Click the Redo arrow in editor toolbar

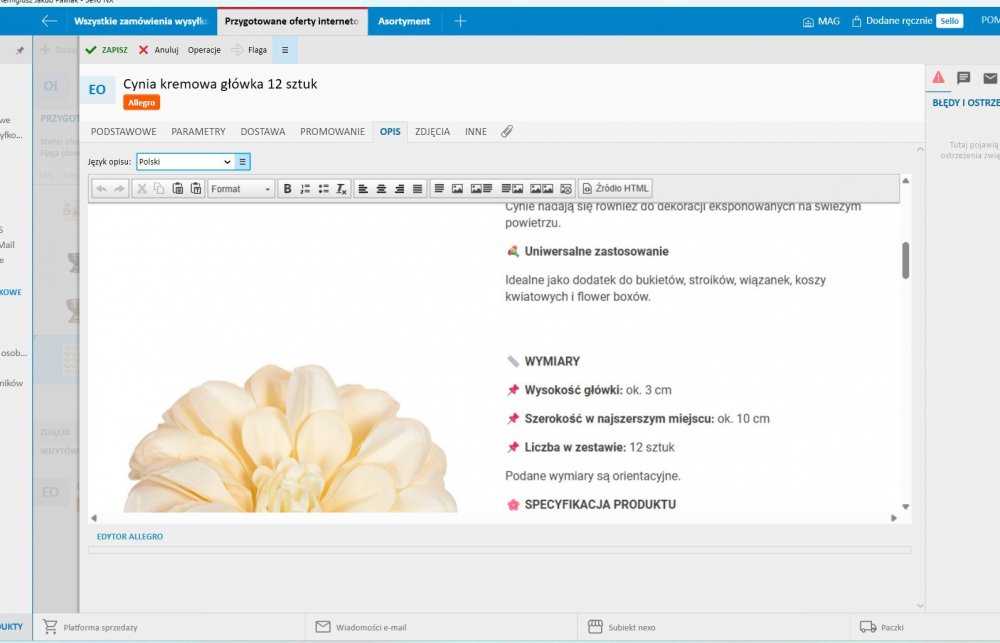pyautogui.click(x=119, y=189)
